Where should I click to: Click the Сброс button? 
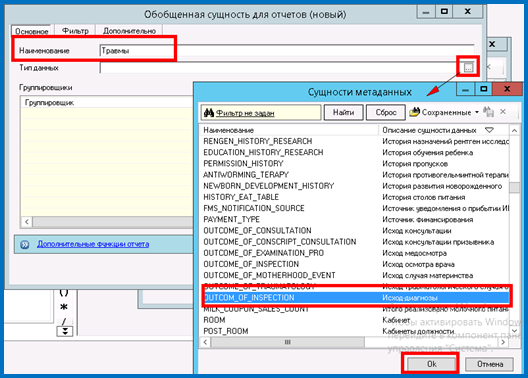click(386, 112)
